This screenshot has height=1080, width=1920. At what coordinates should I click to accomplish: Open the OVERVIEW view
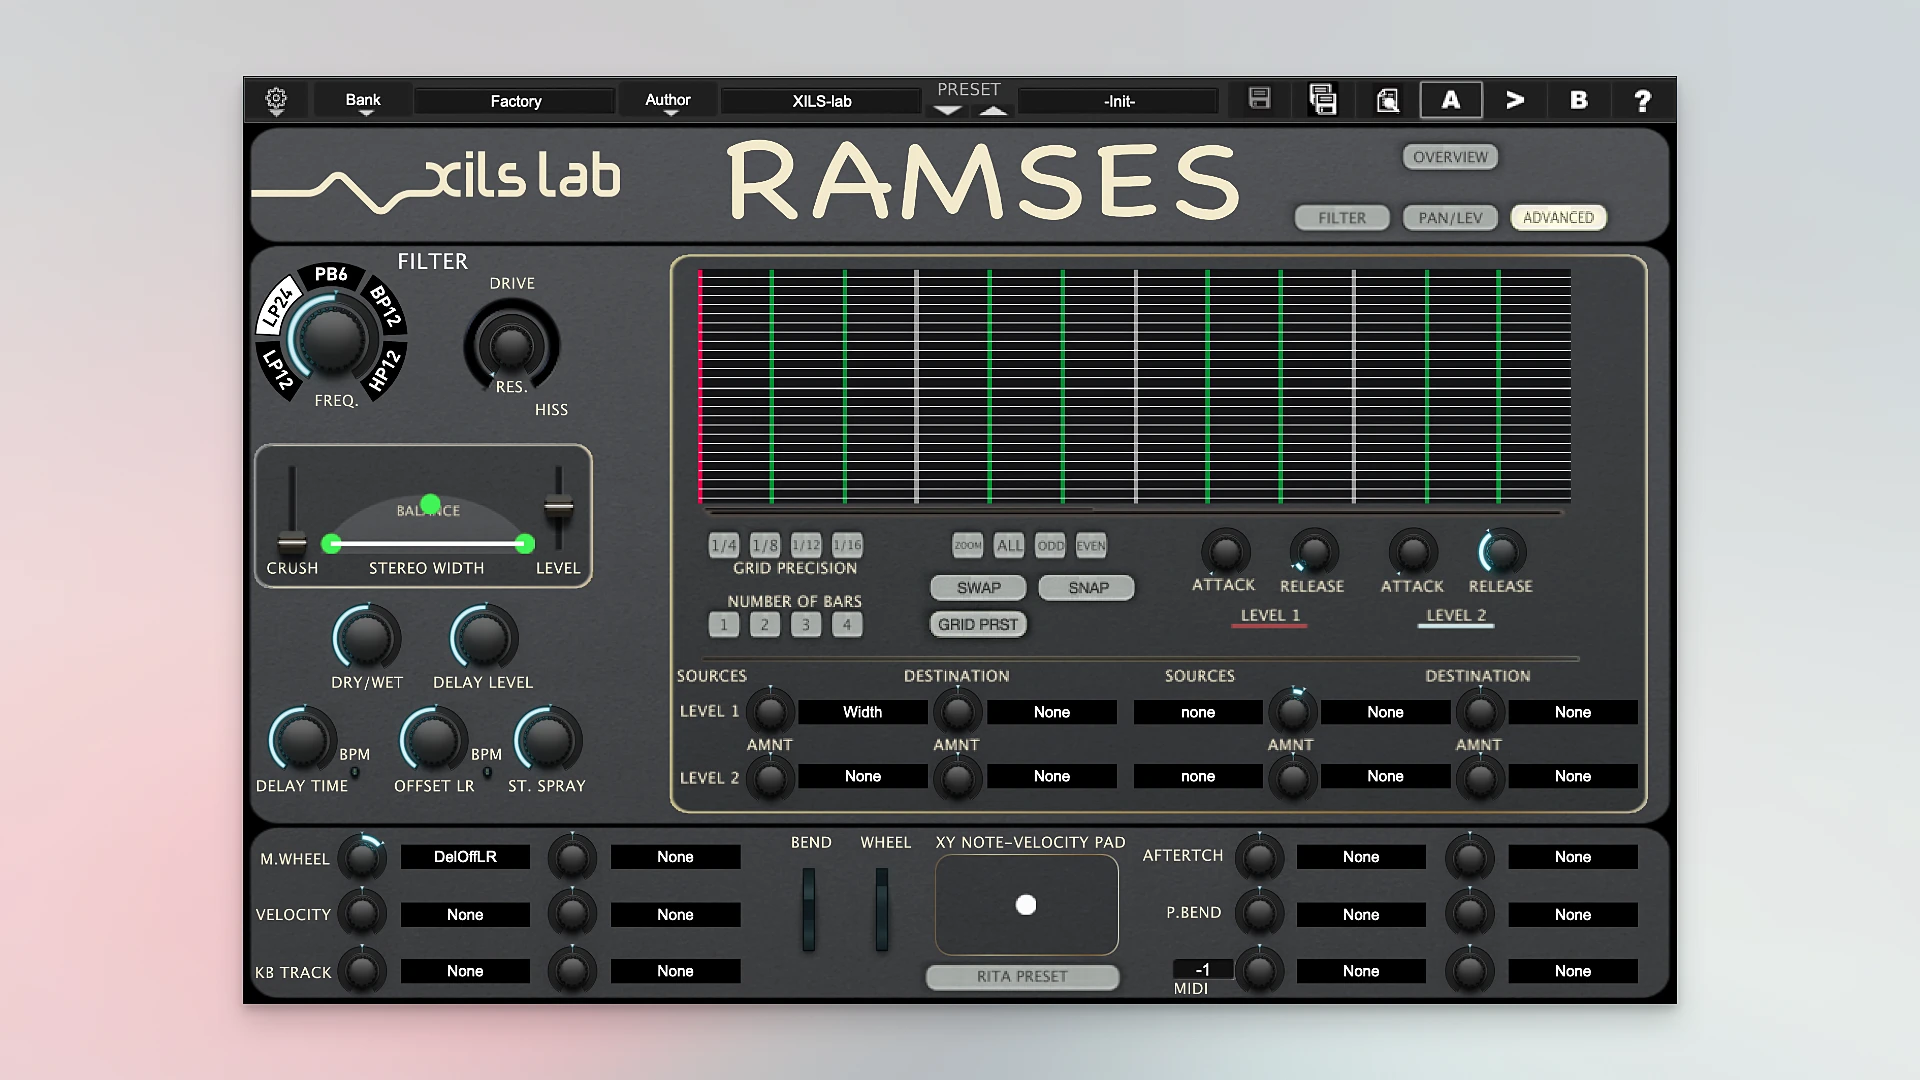pyautogui.click(x=1450, y=156)
